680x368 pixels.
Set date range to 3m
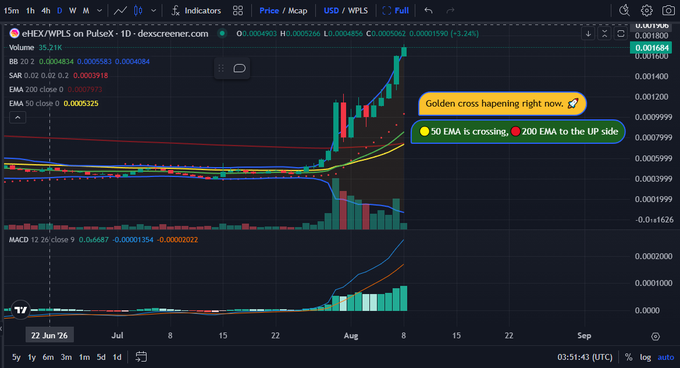[66, 357]
